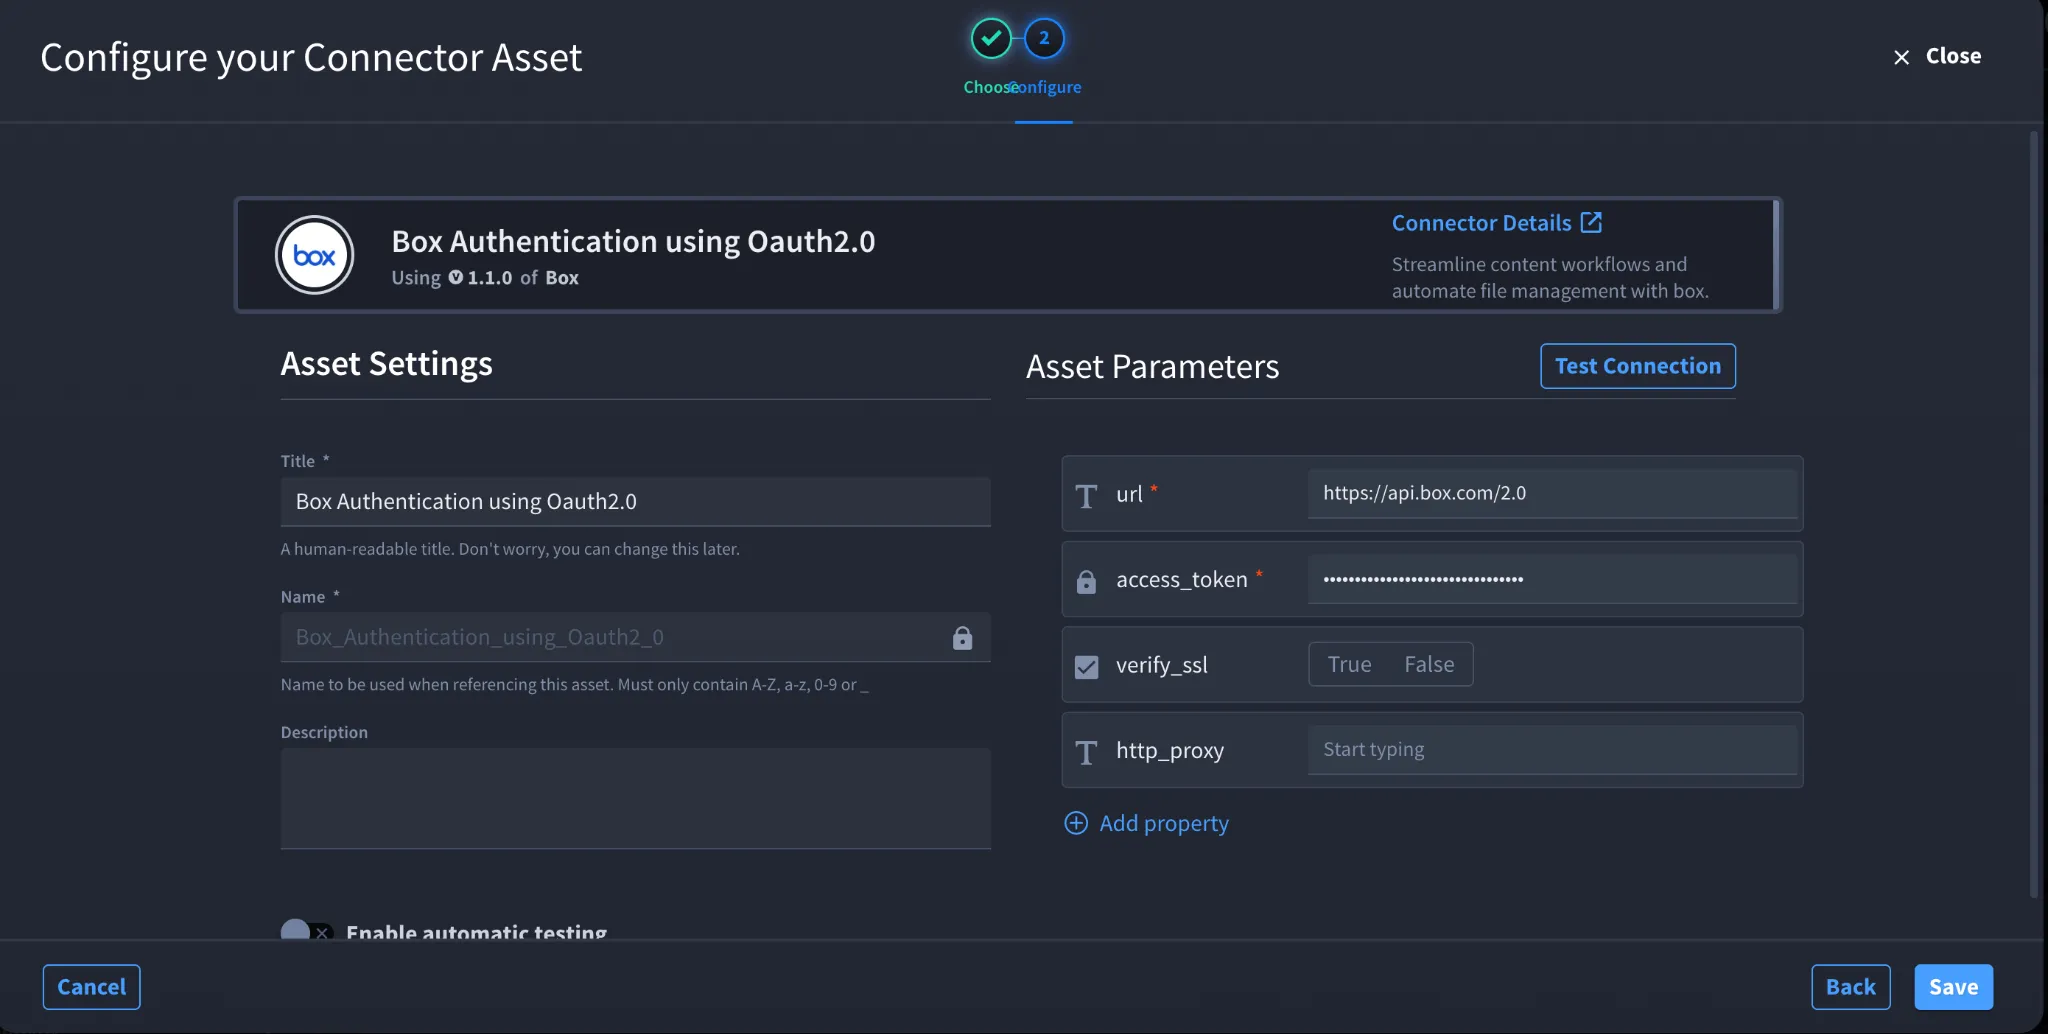Save the connector asset
Image resolution: width=2048 pixels, height=1034 pixels.
tap(1953, 987)
